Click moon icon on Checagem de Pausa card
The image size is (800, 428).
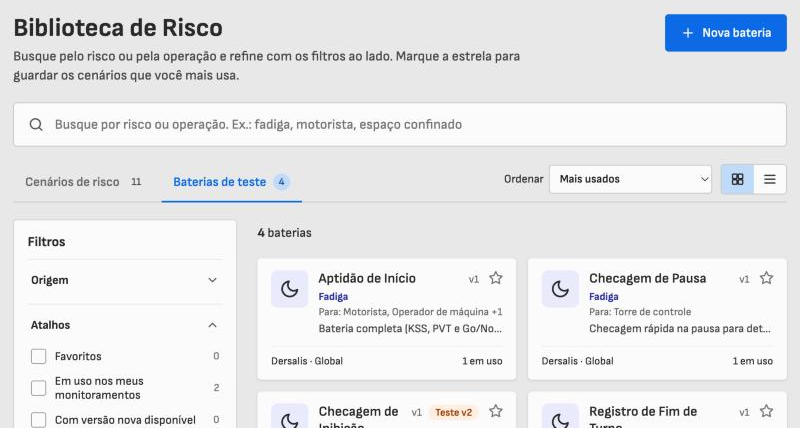click(560, 289)
